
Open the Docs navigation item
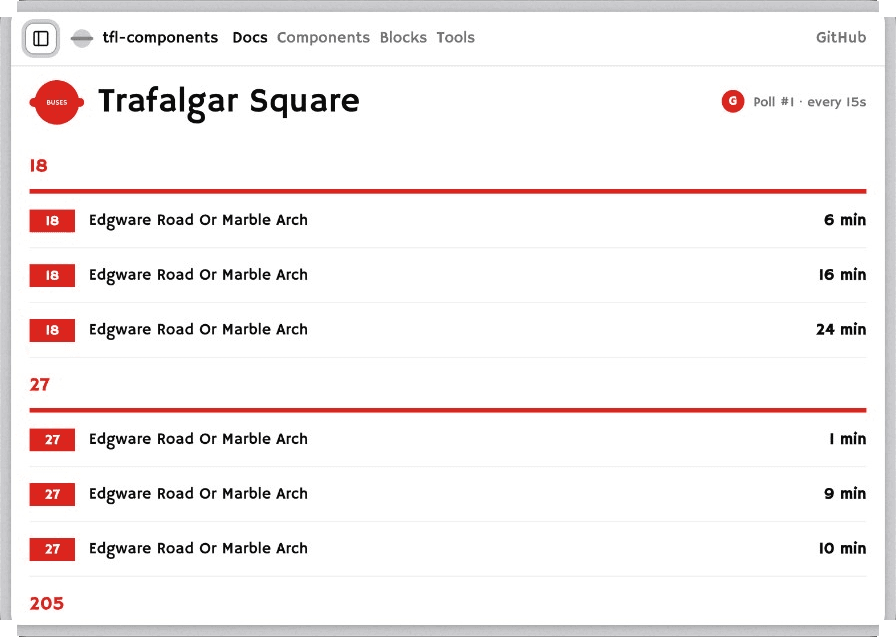point(250,38)
